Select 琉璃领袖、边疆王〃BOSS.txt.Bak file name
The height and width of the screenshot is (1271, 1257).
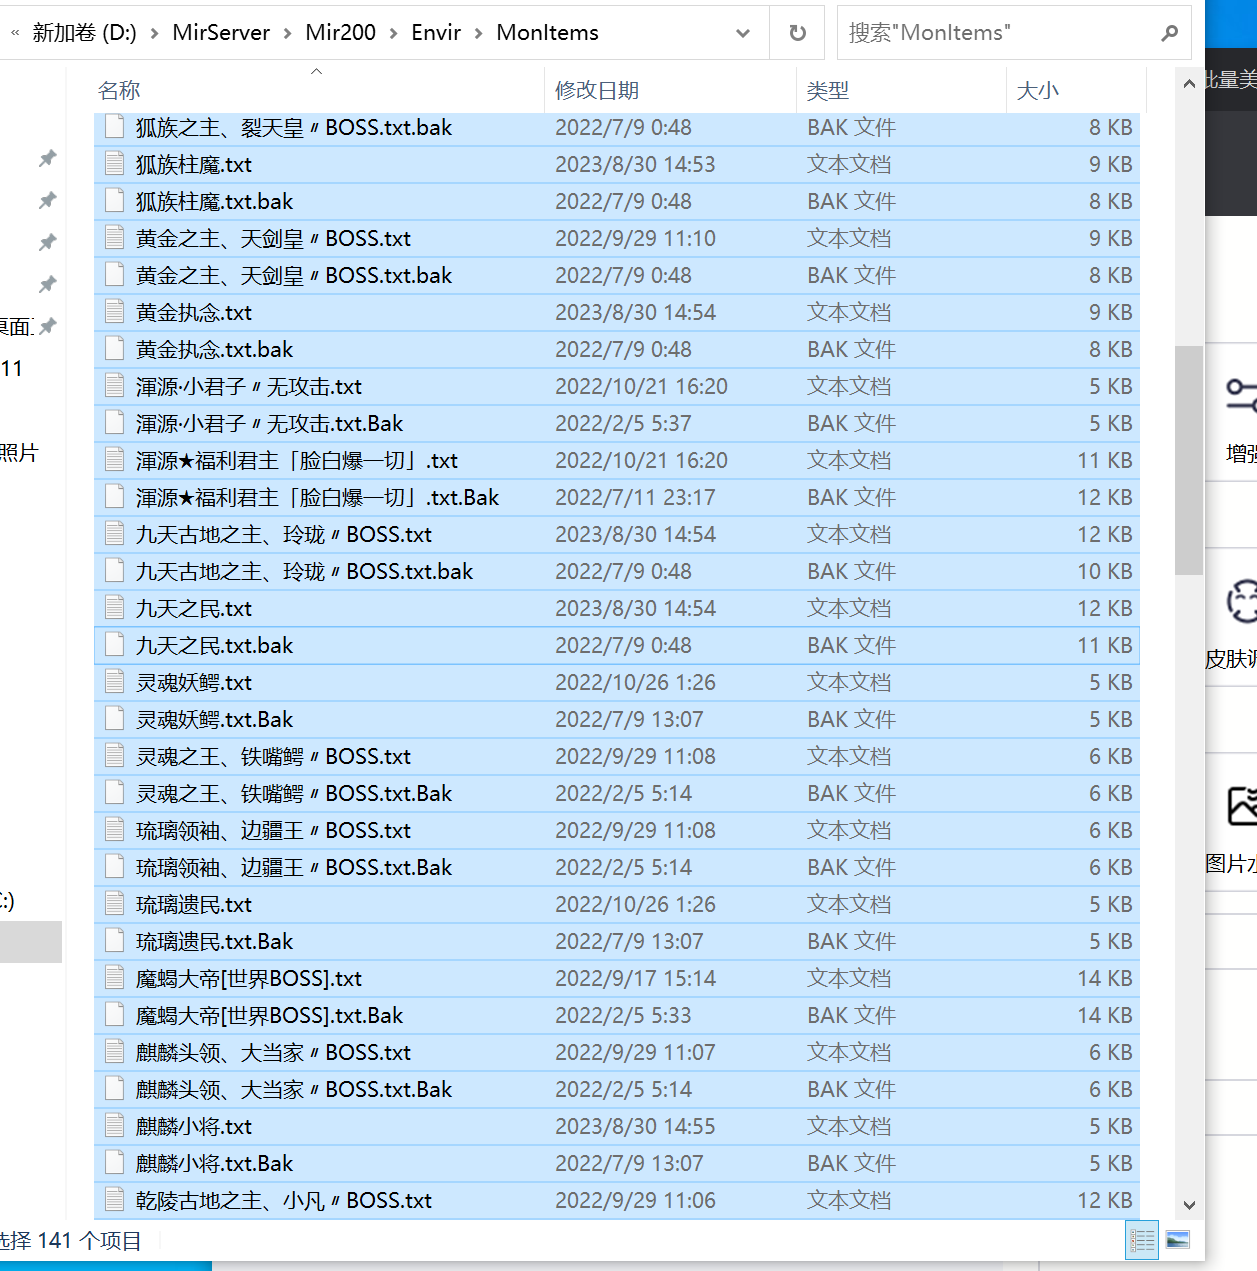click(x=294, y=867)
